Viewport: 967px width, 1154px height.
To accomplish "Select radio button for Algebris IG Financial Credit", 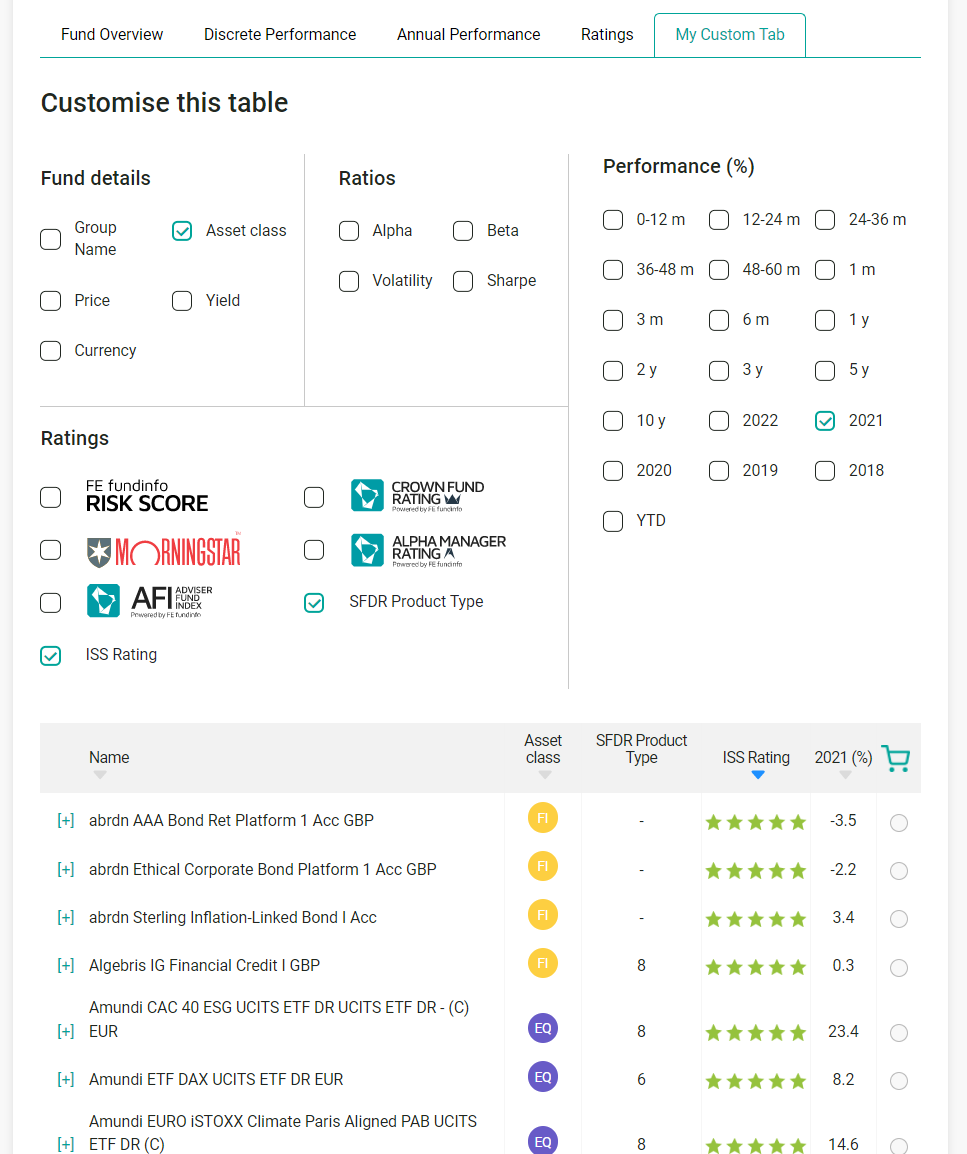I will (x=899, y=967).
